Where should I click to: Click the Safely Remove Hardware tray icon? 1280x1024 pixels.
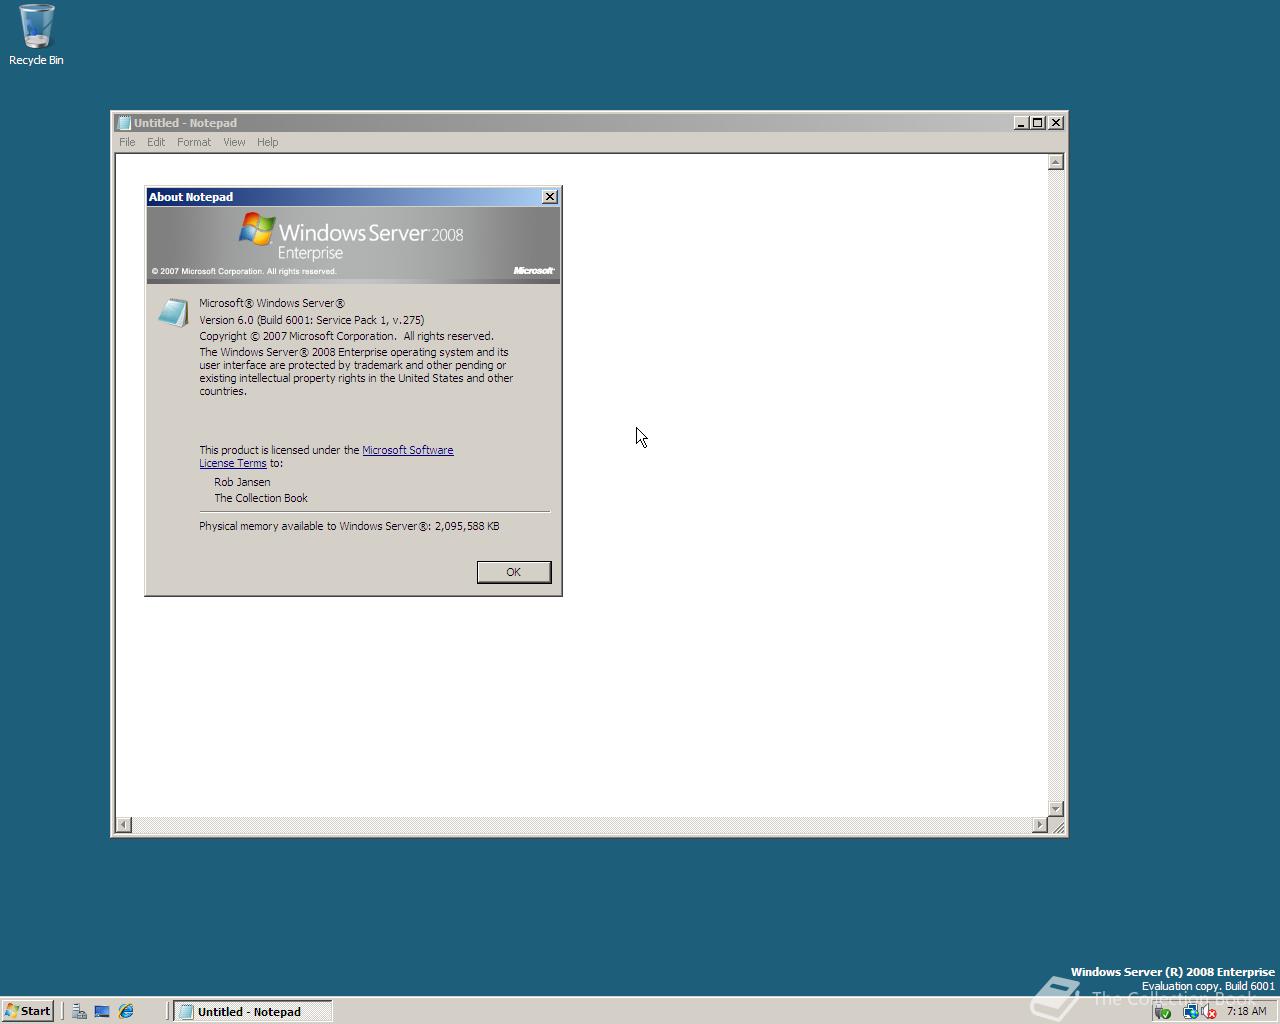1162,1012
